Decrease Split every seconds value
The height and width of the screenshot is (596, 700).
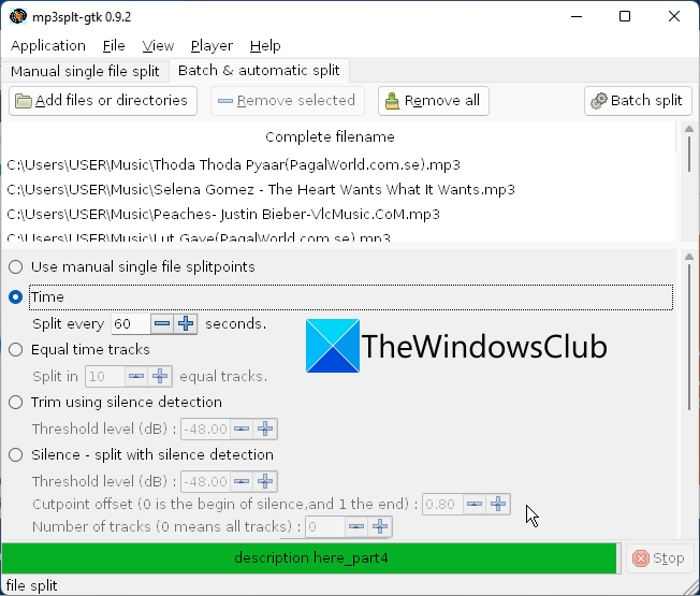tap(162, 324)
